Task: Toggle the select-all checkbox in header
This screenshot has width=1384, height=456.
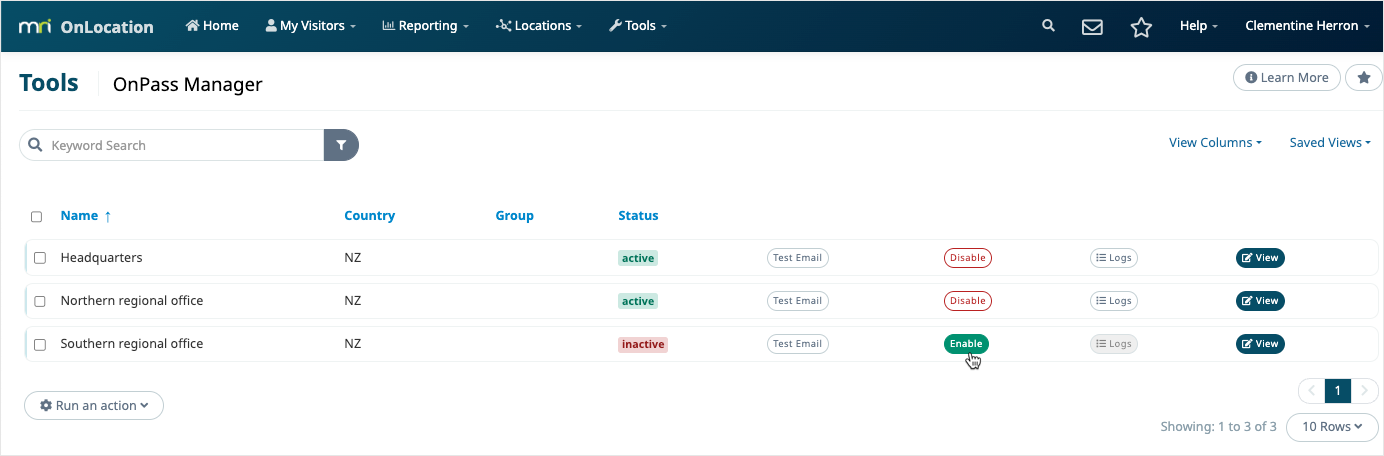Action: coord(37,216)
